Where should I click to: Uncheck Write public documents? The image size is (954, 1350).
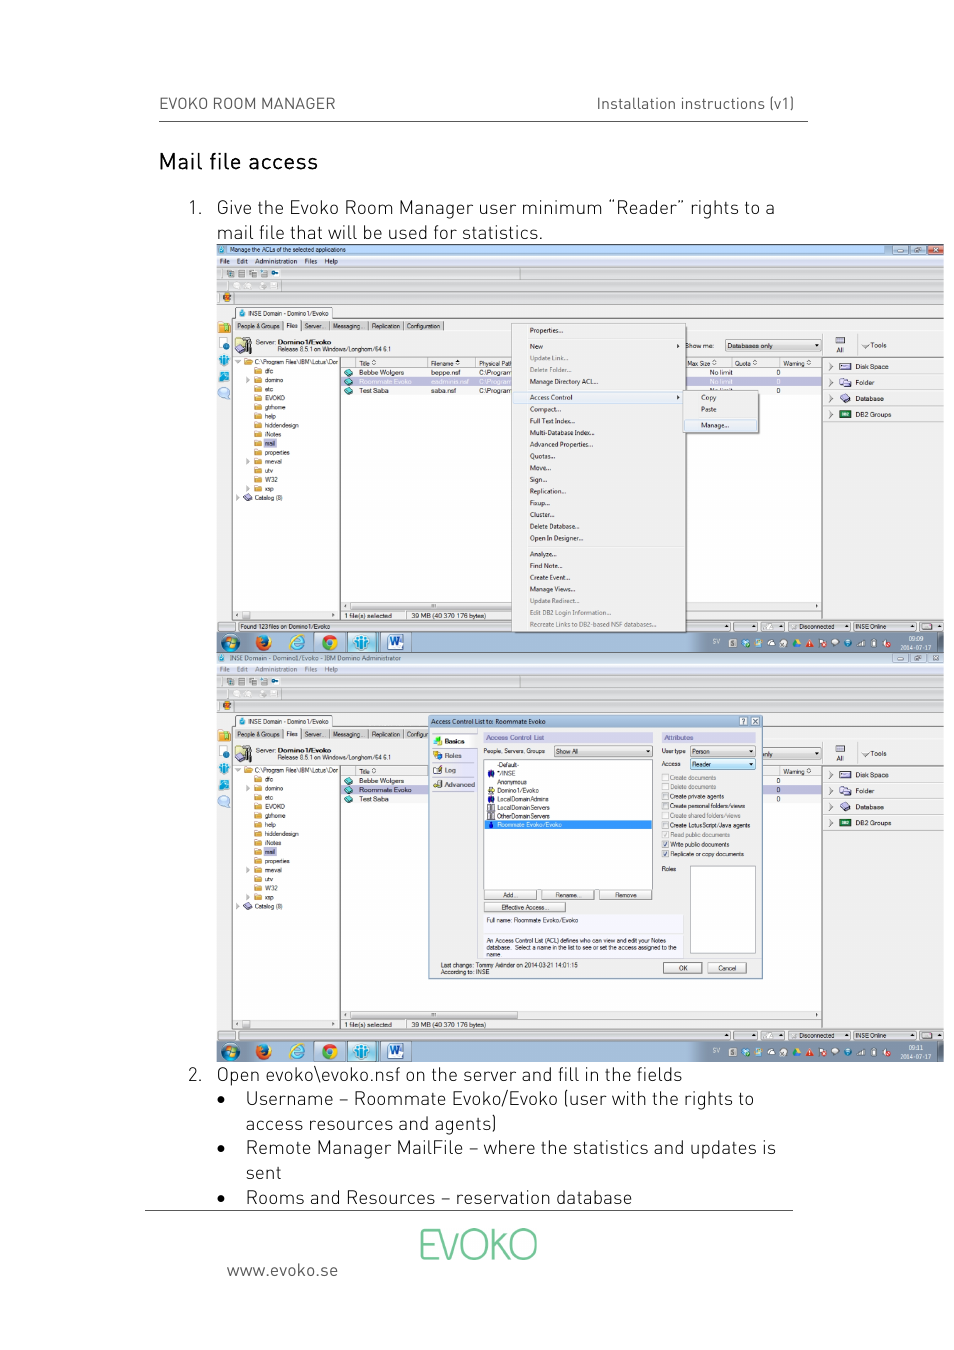coord(665,844)
